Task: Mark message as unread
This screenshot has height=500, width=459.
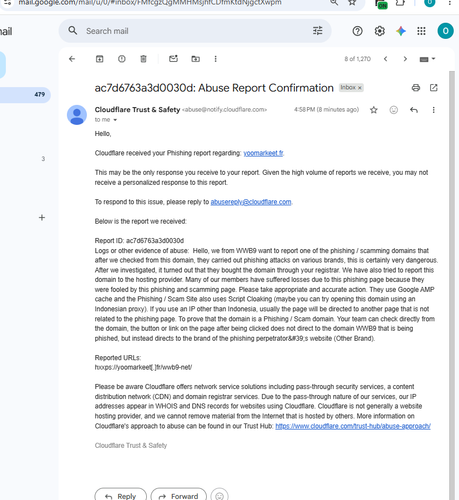Action: pyautogui.click(x=173, y=59)
